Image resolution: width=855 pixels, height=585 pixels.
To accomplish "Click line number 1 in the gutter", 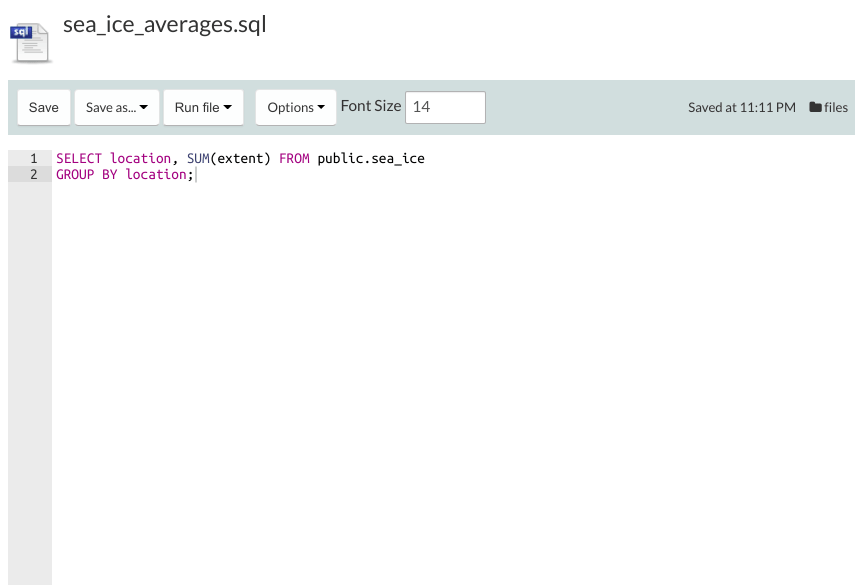I will tap(34, 159).
